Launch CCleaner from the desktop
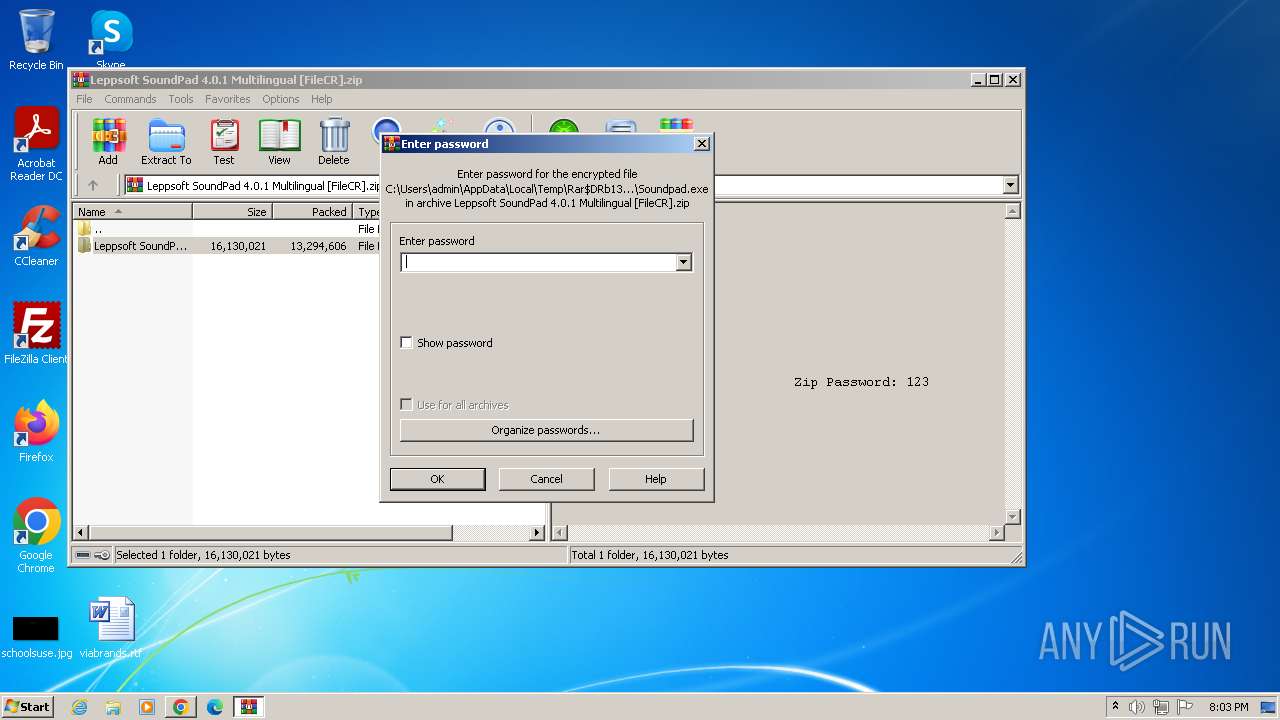This screenshot has width=1280, height=720. click(x=36, y=236)
